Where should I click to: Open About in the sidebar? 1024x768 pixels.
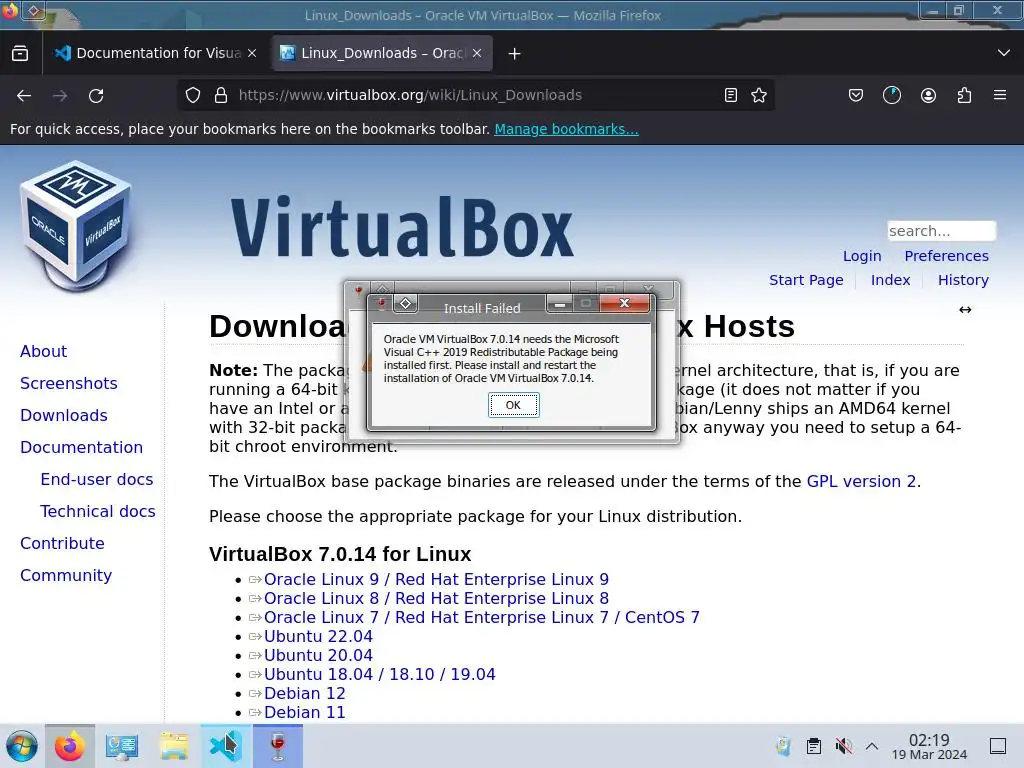click(x=43, y=351)
